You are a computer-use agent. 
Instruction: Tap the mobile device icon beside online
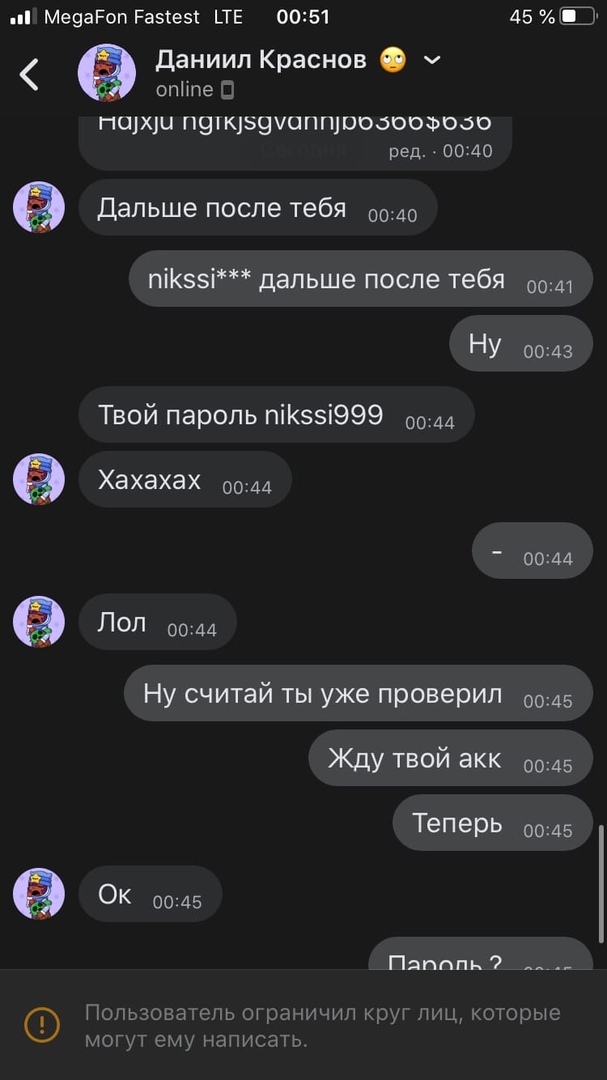227,90
